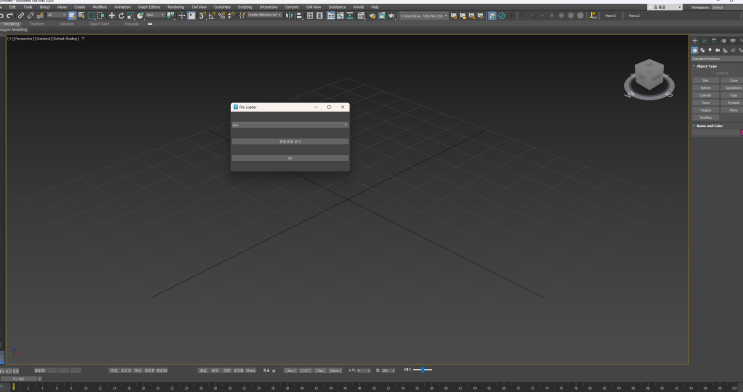Click the Sphere primitive button
The width and height of the screenshot is (743, 392).
(706, 88)
